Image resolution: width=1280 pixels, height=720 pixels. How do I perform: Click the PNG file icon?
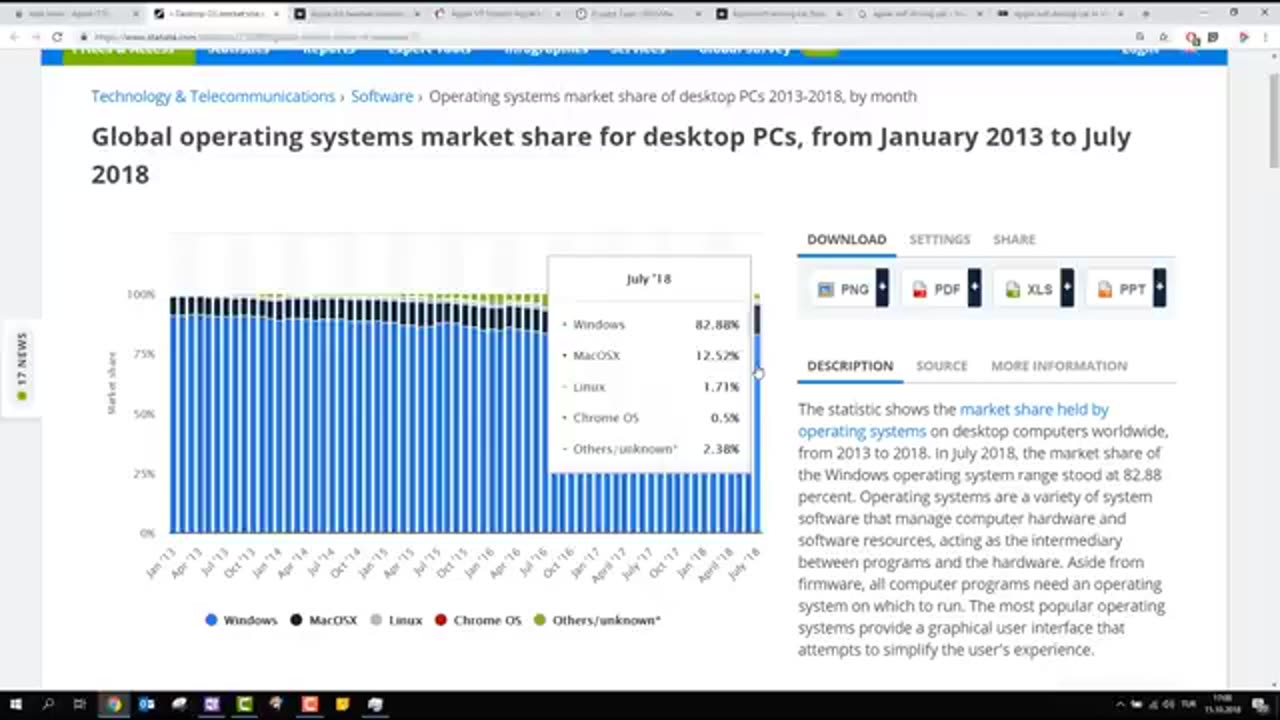point(826,289)
